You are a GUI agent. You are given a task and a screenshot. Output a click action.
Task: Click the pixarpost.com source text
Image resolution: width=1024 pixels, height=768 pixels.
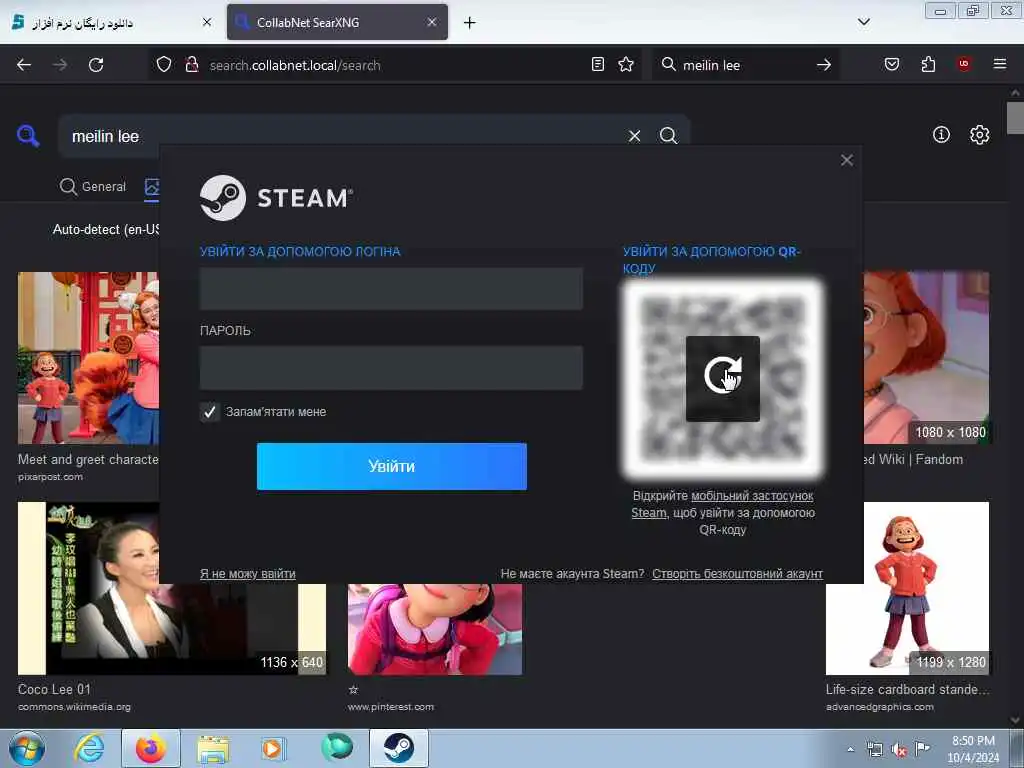50,477
